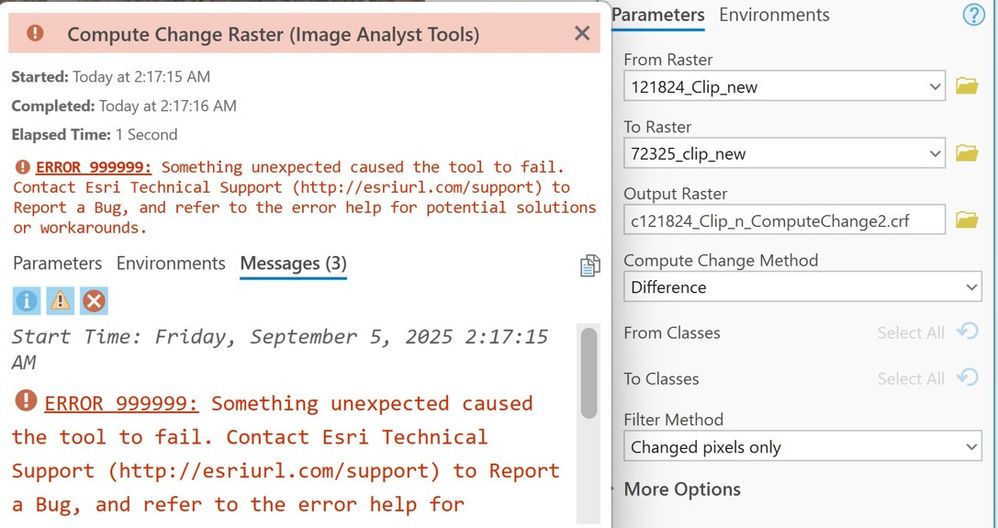The height and width of the screenshot is (528, 998).
Task: Copy messages using the clipboard icon
Action: tap(590, 265)
